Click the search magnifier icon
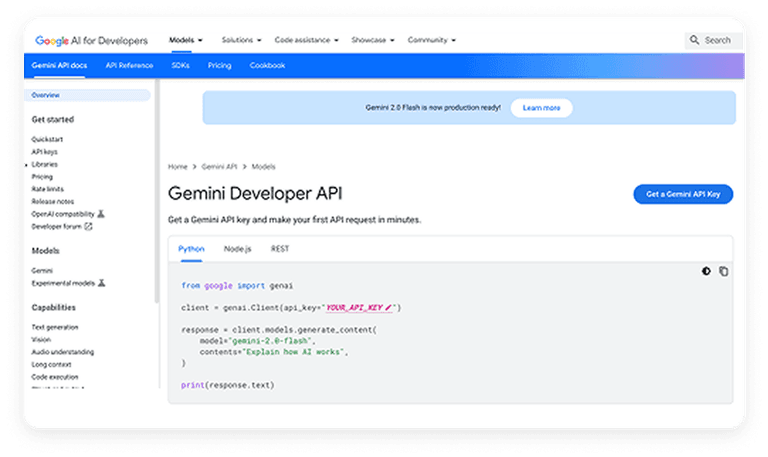The image size is (768, 457). 694,40
